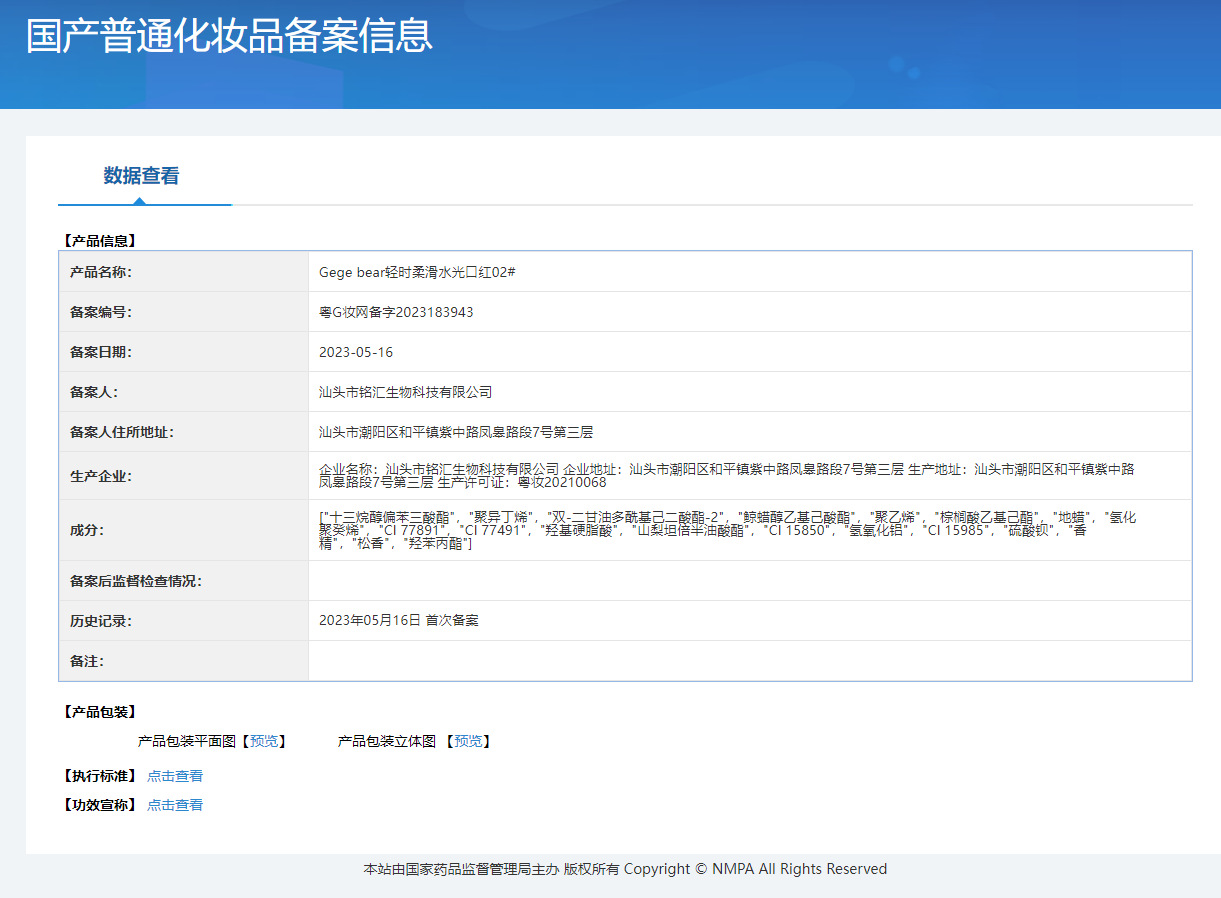Click the 备案人住所地址 address value

pyautogui.click(x=456, y=432)
